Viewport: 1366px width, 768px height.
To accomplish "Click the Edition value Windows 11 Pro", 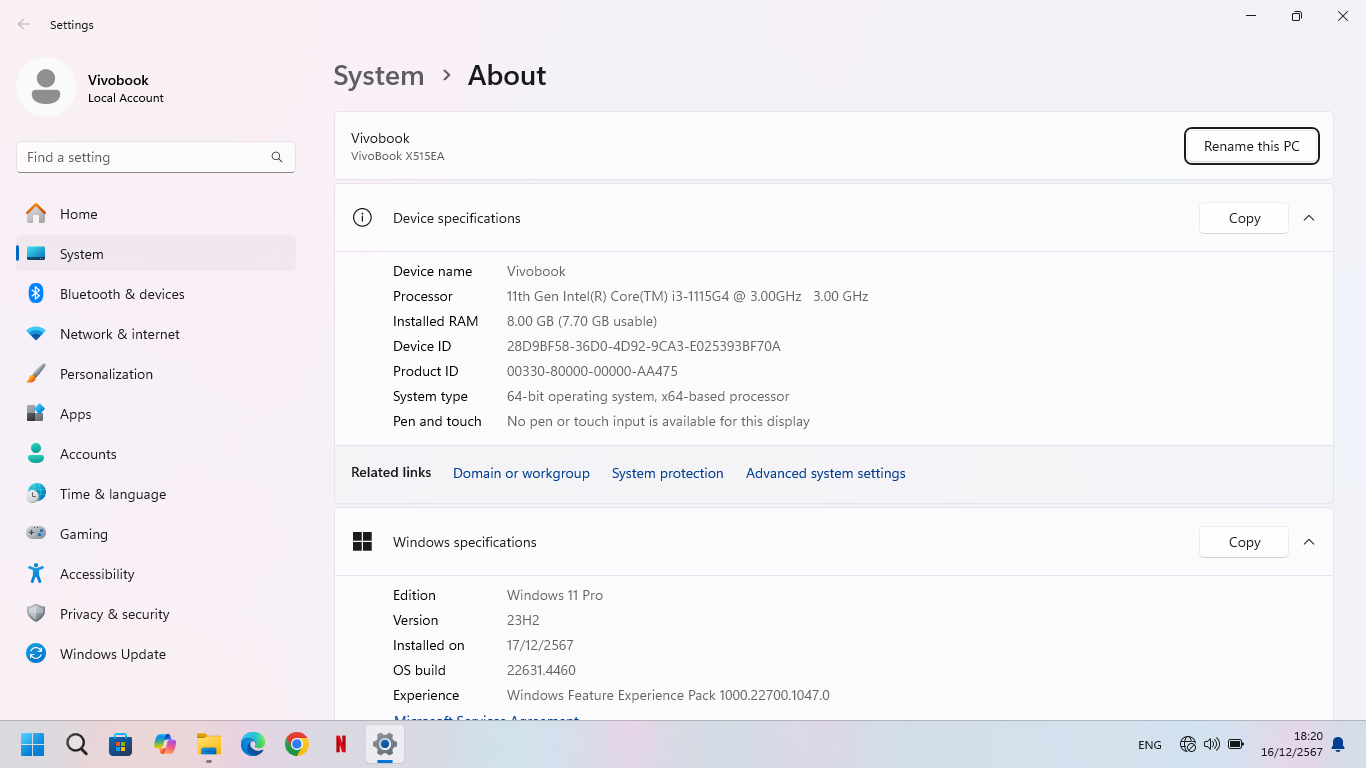I will tap(555, 595).
